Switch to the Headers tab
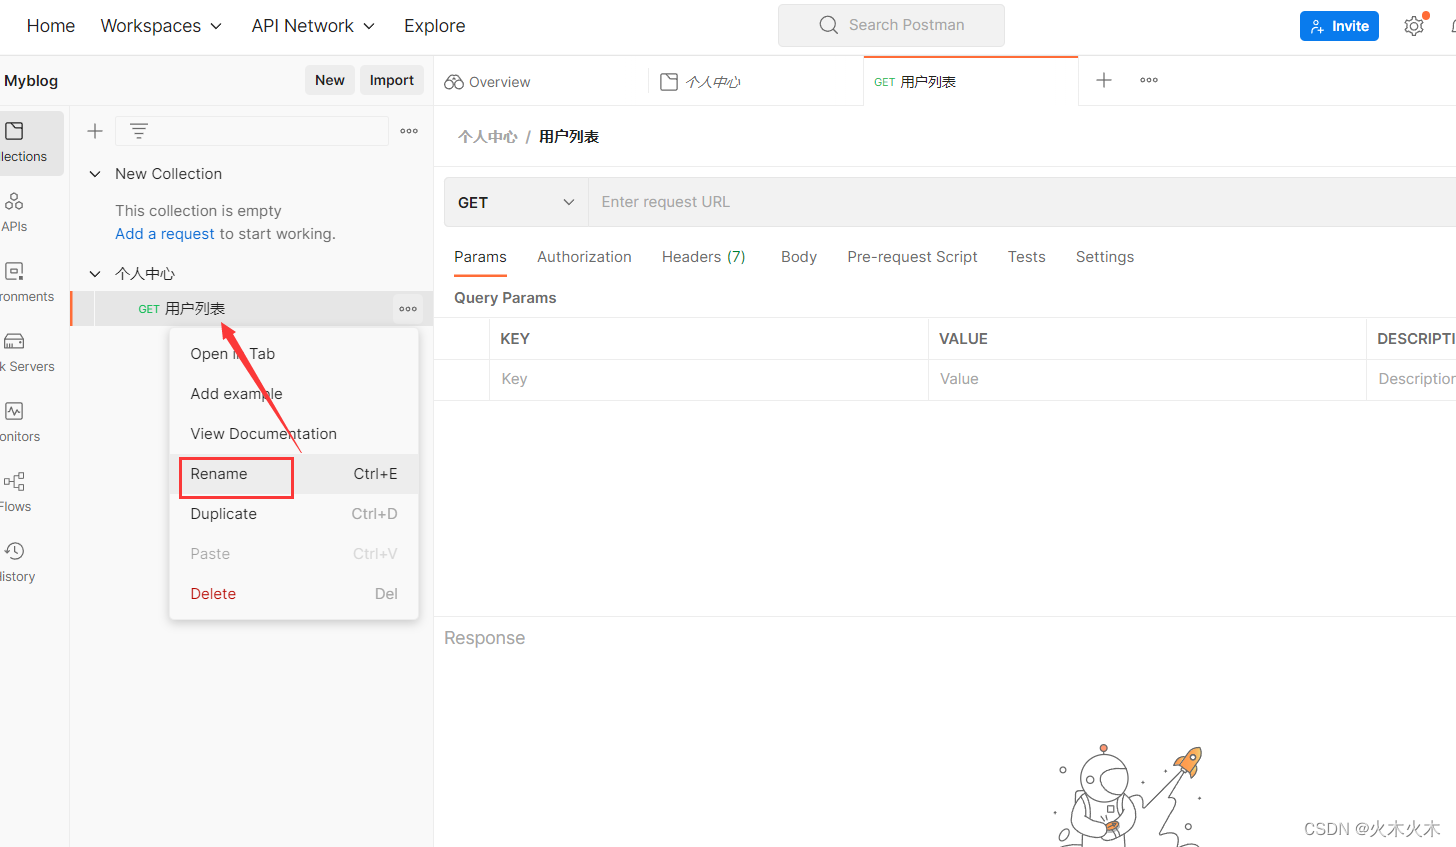The image size is (1456, 847). click(703, 257)
